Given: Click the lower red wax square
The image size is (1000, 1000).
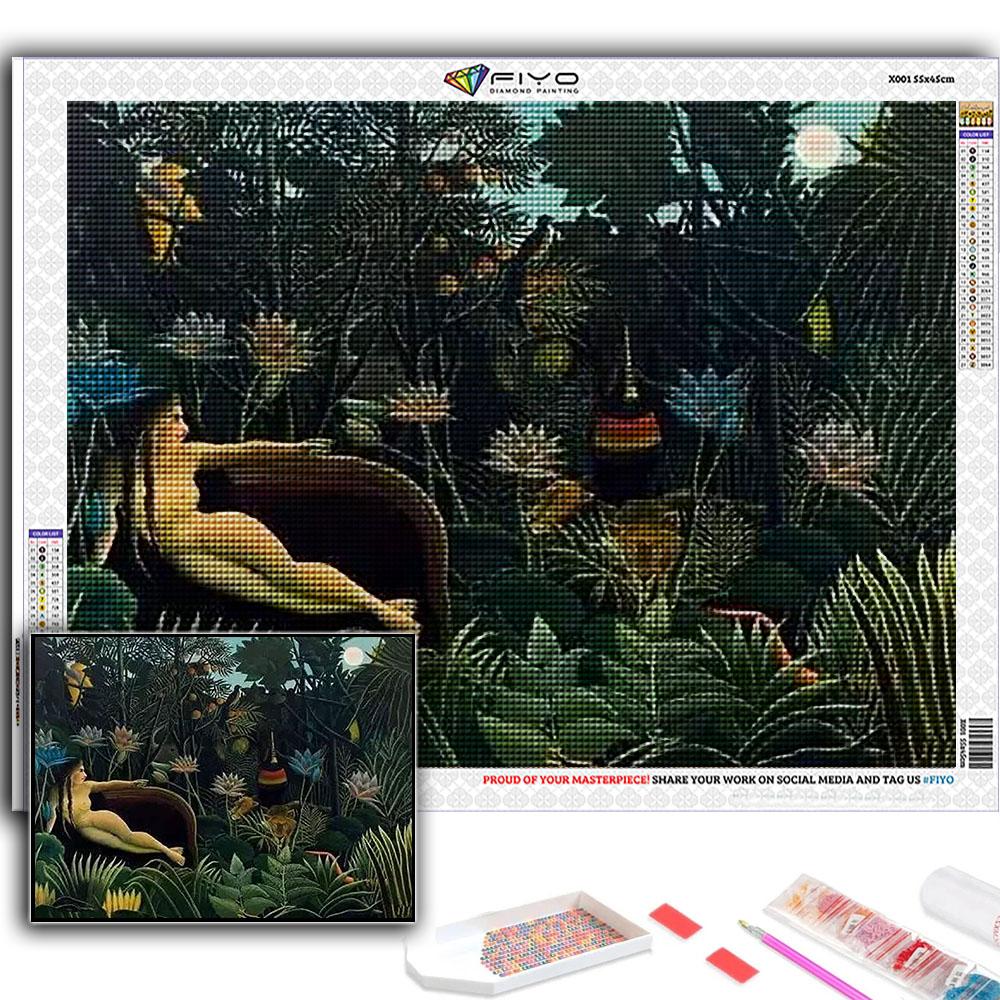Looking at the screenshot, I should [x=731, y=964].
